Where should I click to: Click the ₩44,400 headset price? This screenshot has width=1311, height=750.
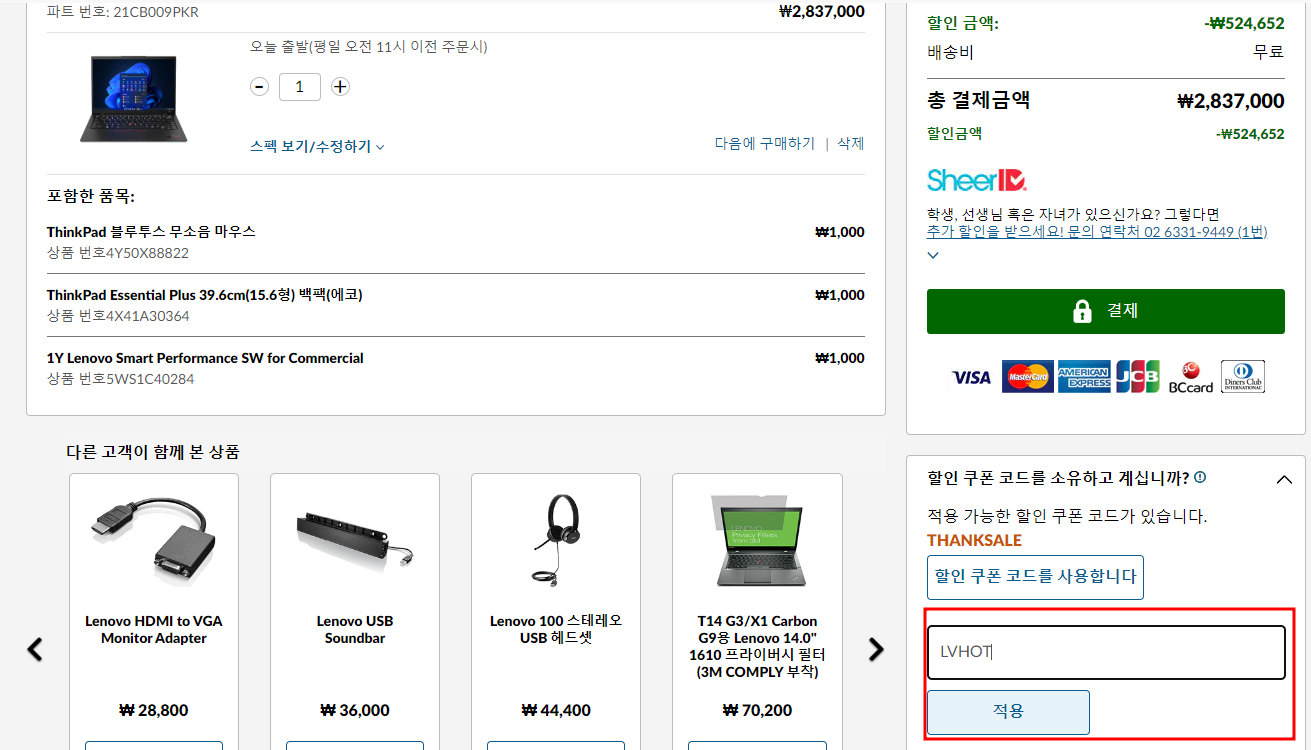click(556, 711)
